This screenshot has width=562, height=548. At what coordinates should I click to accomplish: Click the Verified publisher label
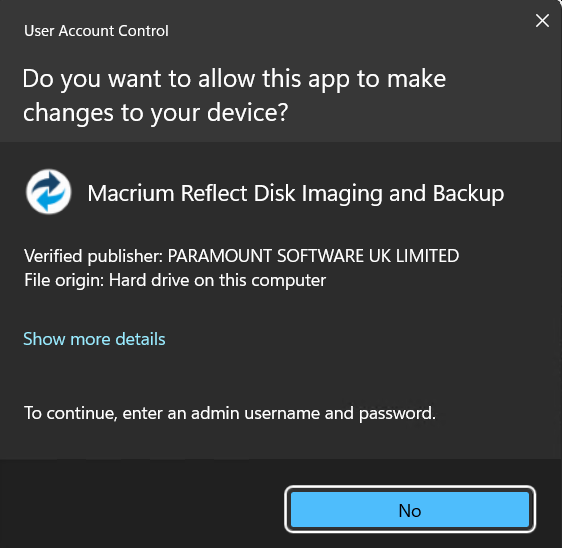pyautogui.click(x=94, y=256)
